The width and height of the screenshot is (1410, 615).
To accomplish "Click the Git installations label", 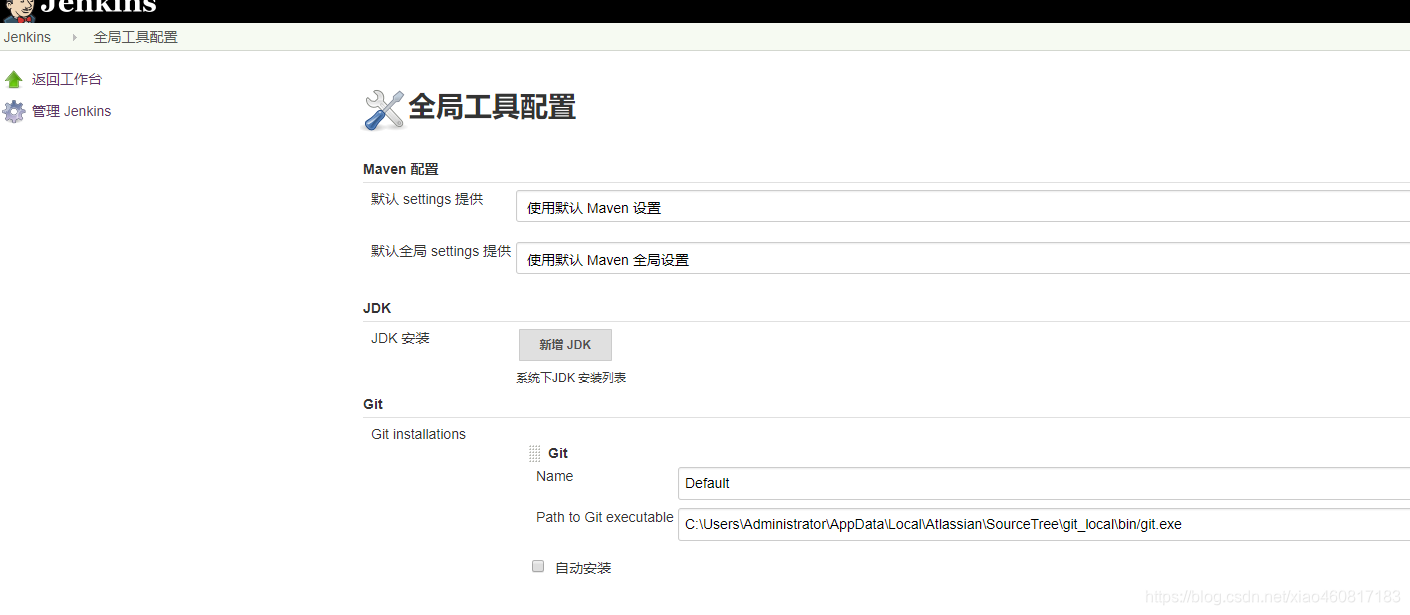I will point(418,434).
